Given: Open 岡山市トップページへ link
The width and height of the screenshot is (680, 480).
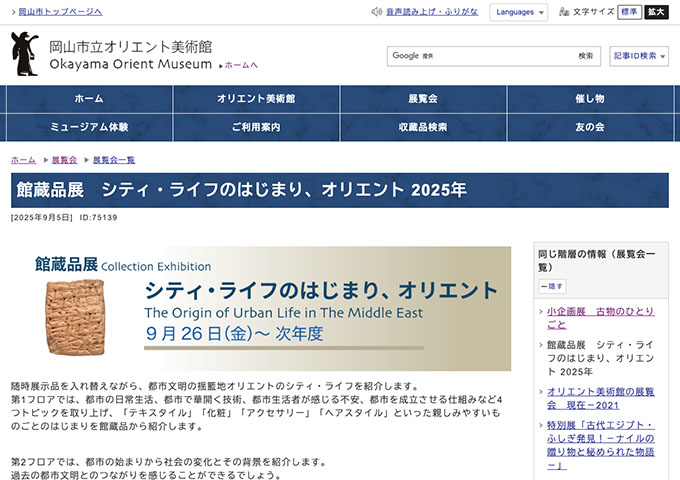Looking at the screenshot, I should [x=60, y=12].
